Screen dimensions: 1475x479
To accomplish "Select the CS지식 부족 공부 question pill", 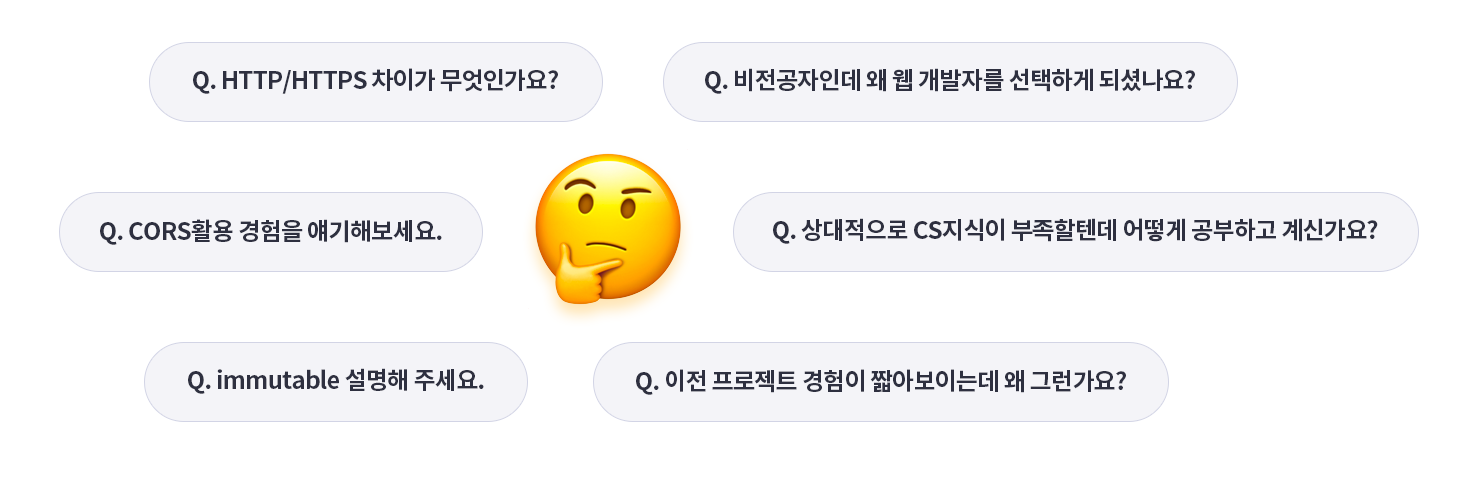I will pyautogui.click(x=1076, y=232).
